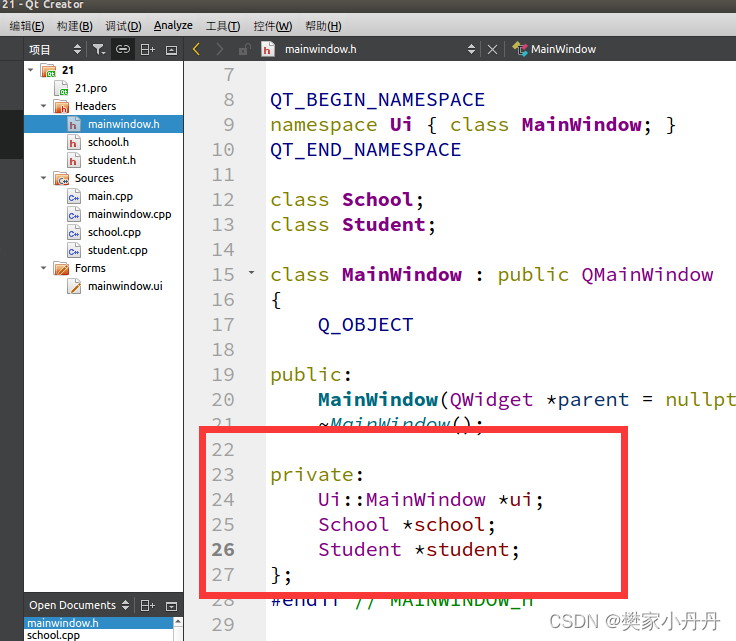Click the mainwindow.ui form file icon
736x641 pixels.
click(74, 286)
